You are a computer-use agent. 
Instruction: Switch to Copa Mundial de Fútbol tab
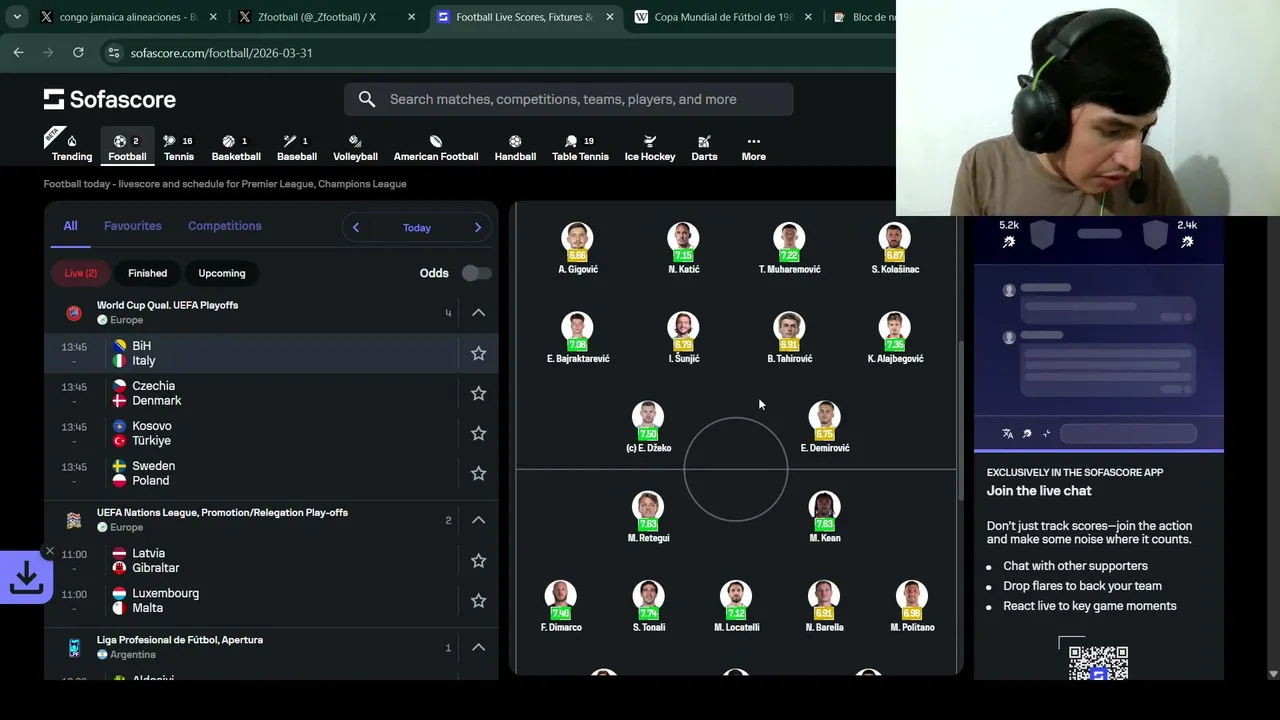coord(724,17)
